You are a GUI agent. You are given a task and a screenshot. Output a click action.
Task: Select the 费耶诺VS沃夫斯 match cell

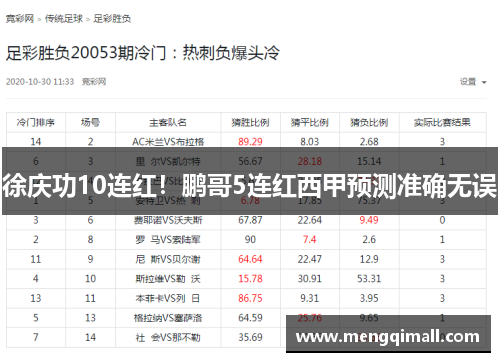[x=168, y=220]
